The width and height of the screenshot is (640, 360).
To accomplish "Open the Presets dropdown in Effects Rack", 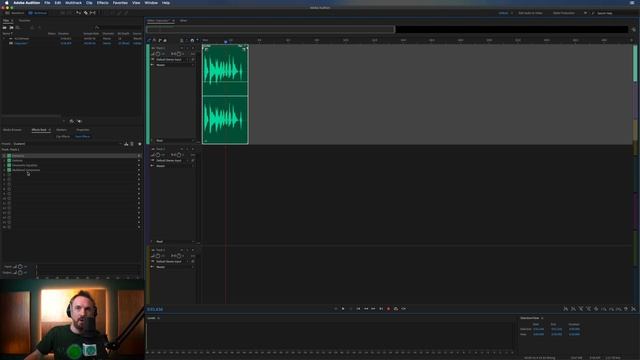I will point(68,144).
